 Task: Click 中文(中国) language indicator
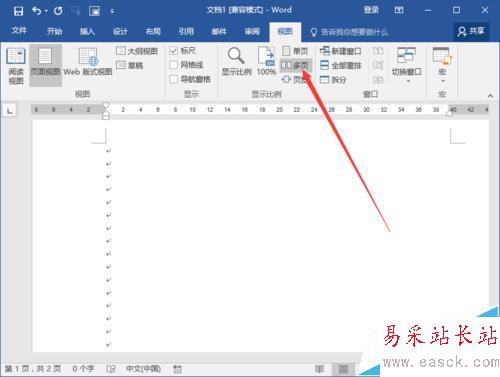click(x=143, y=369)
